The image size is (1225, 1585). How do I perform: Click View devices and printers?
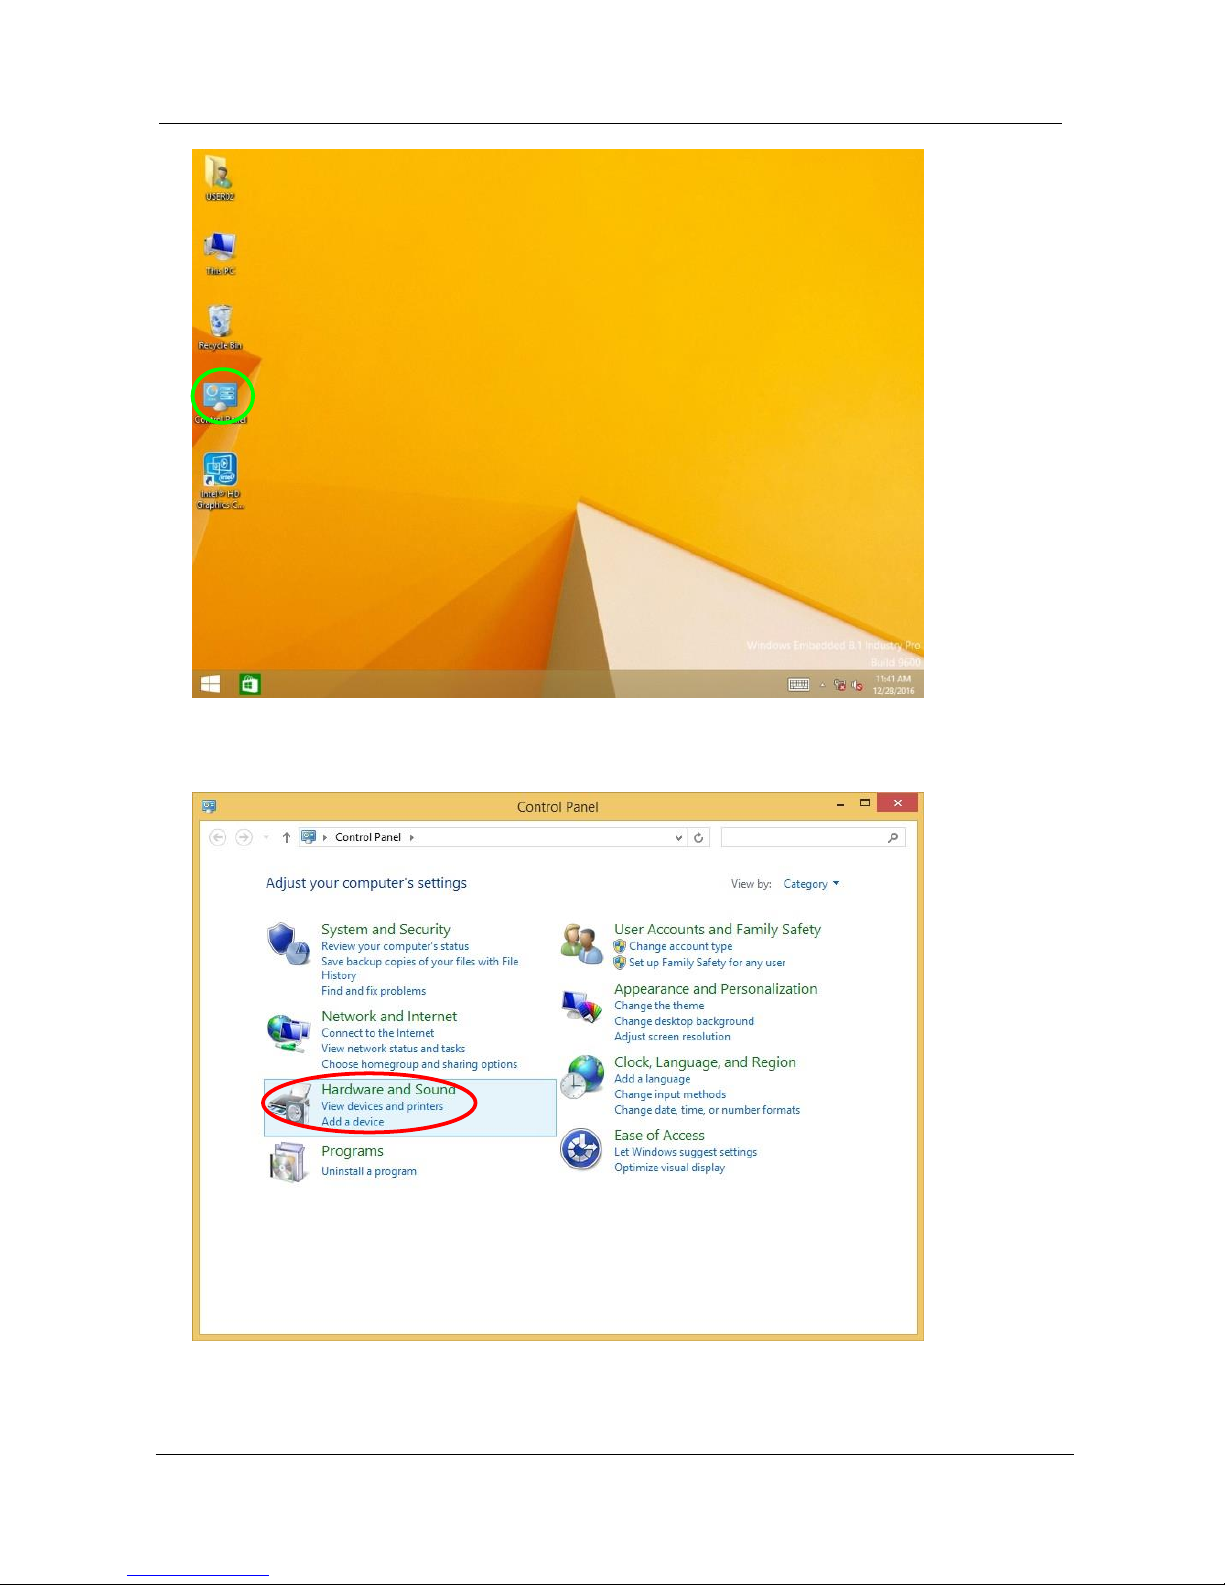382,1106
